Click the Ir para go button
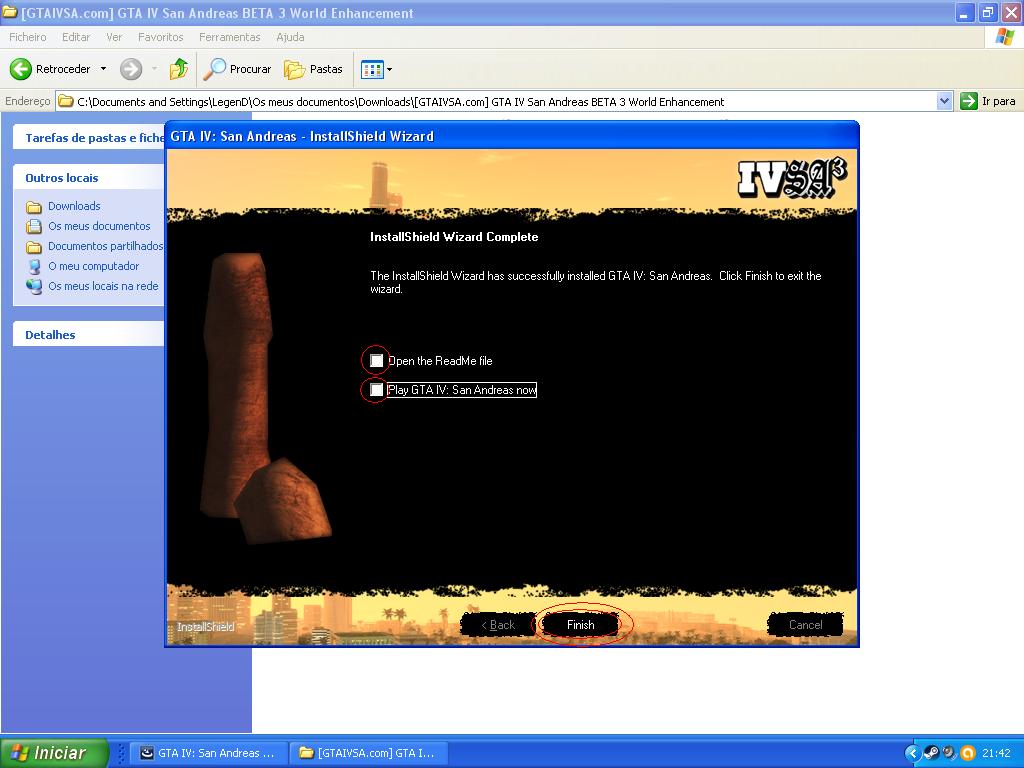Image resolution: width=1024 pixels, height=768 pixels. tap(988, 101)
